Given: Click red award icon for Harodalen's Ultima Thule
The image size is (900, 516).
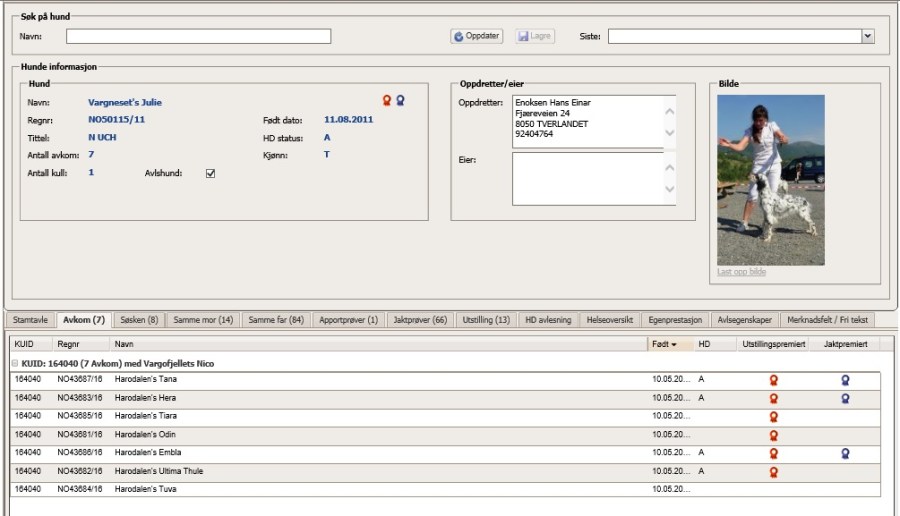Looking at the screenshot, I should click(772, 472).
